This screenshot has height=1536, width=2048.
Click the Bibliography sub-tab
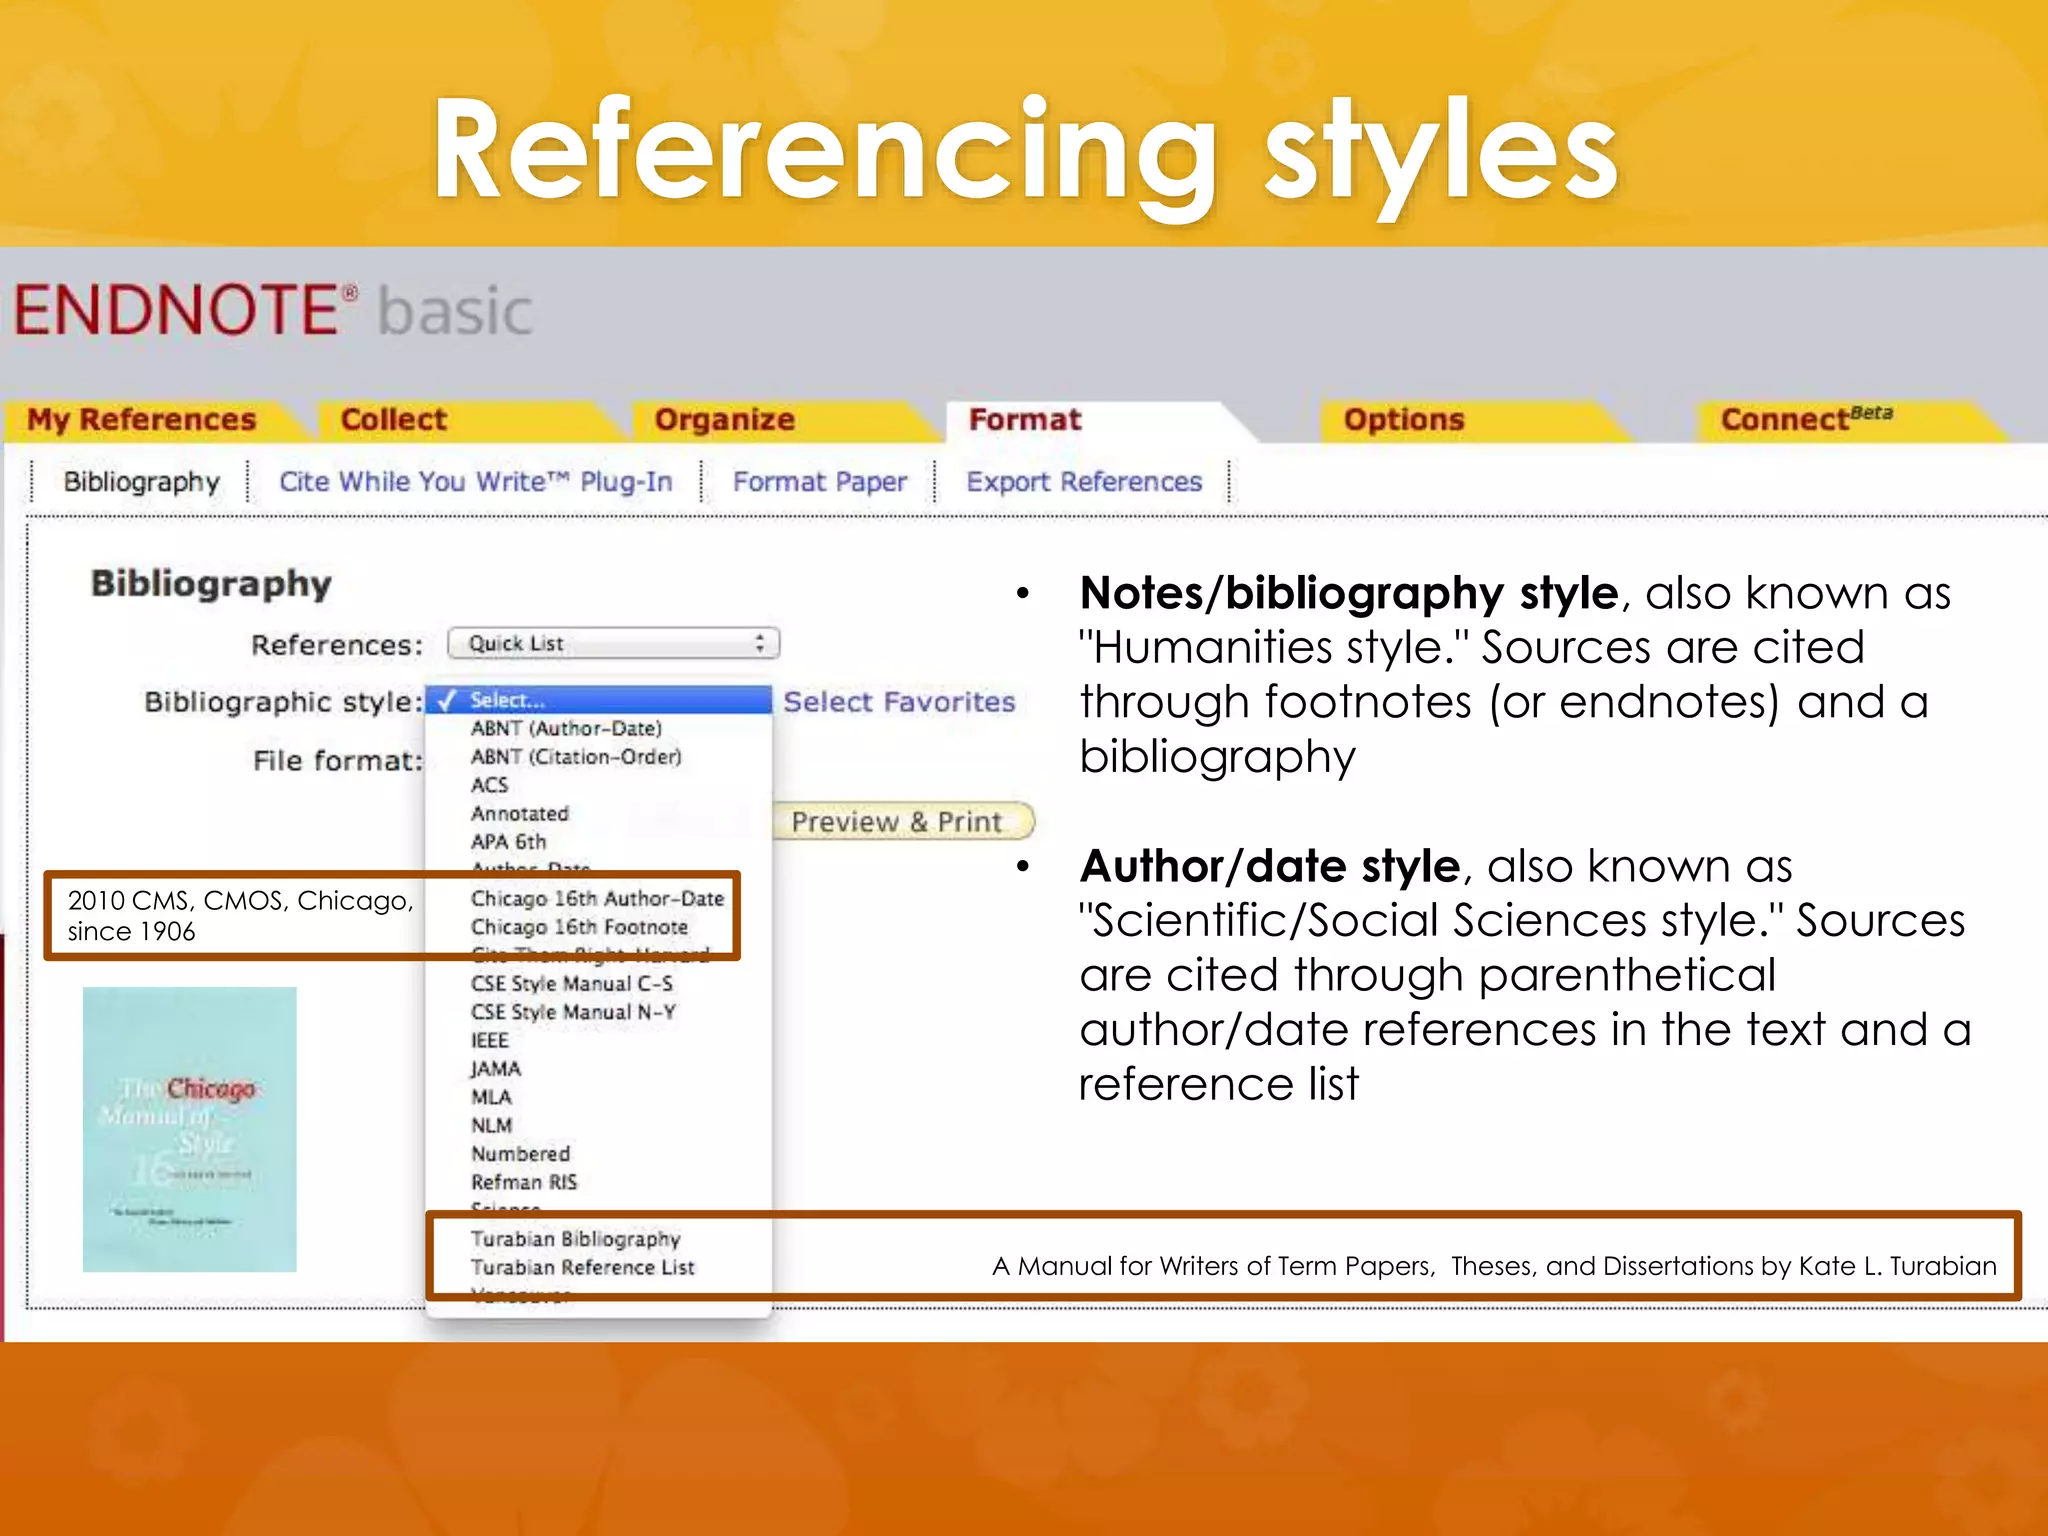click(141, 482)
